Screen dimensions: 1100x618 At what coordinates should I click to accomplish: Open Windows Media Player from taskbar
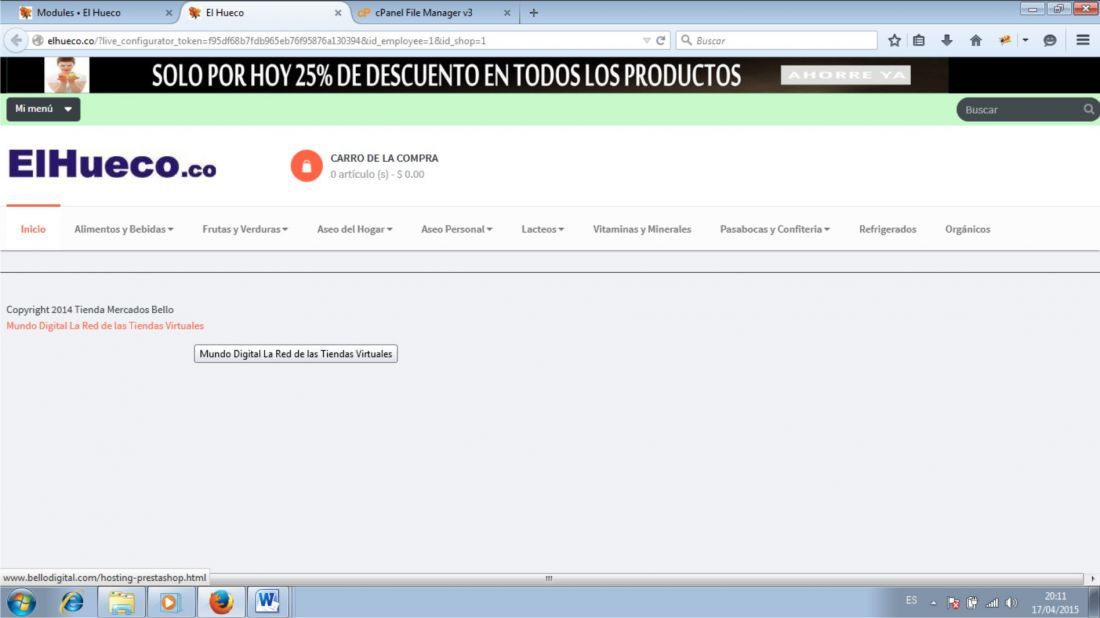169,603
